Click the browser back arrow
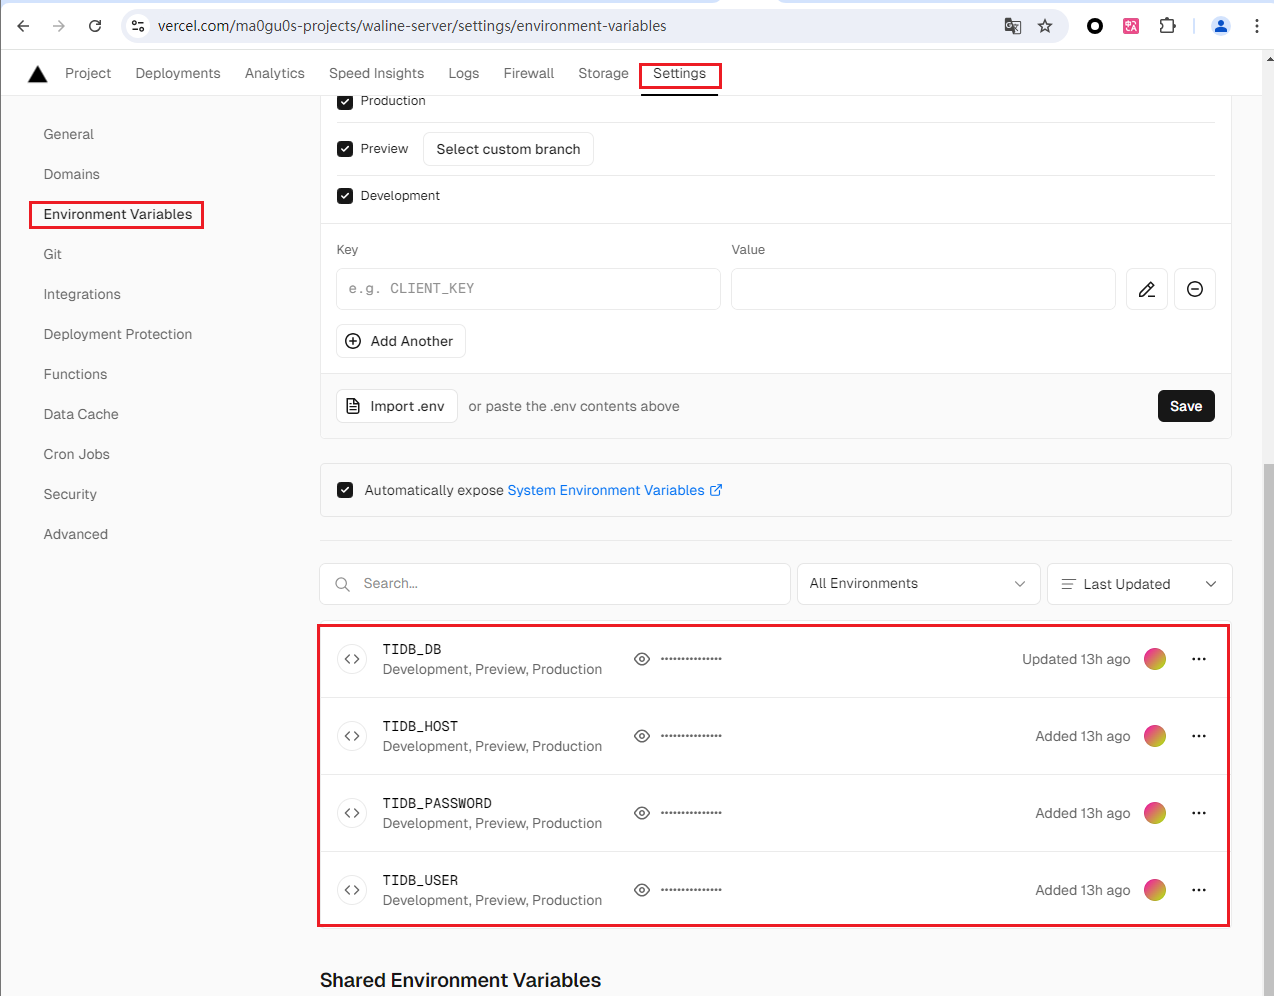 23,26
